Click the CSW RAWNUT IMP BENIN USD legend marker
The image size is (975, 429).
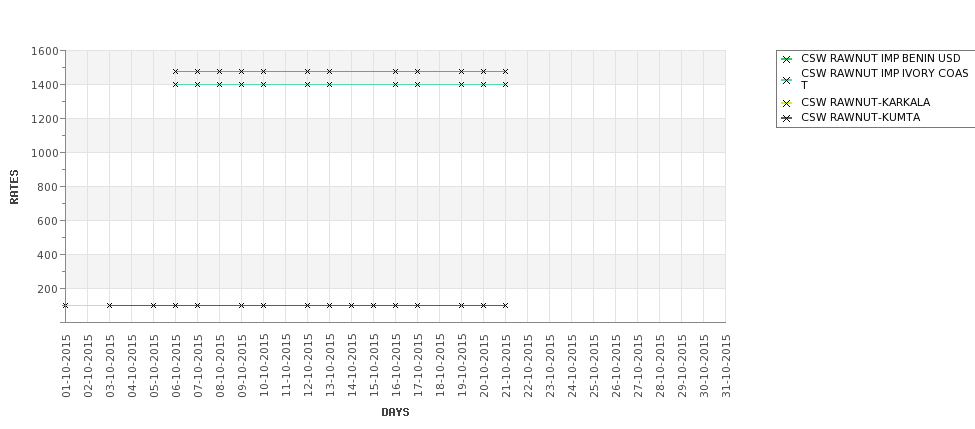point(787,59)
